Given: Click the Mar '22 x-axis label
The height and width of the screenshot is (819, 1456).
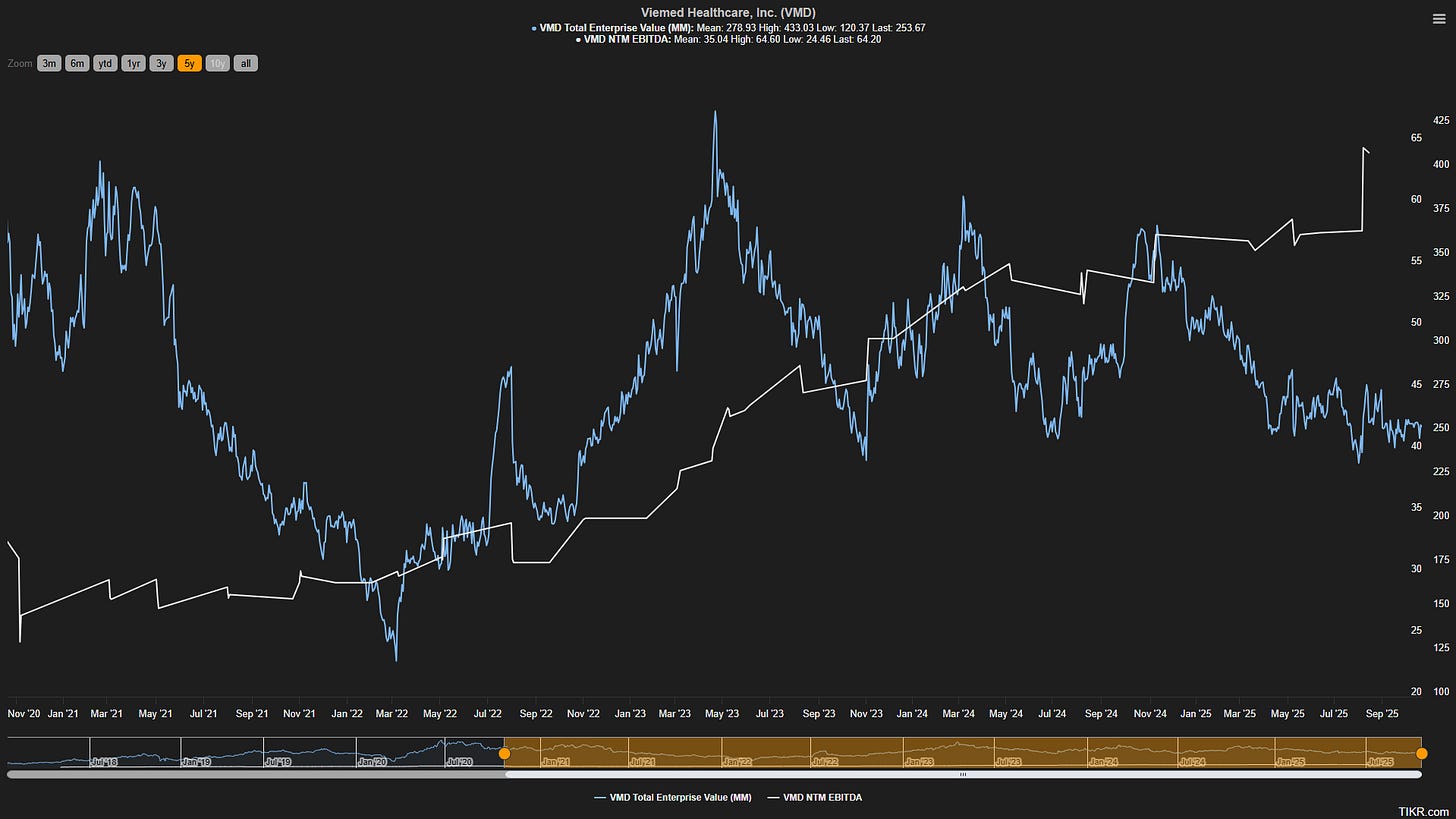Looking at the screenshot, I should pos(391,714).
